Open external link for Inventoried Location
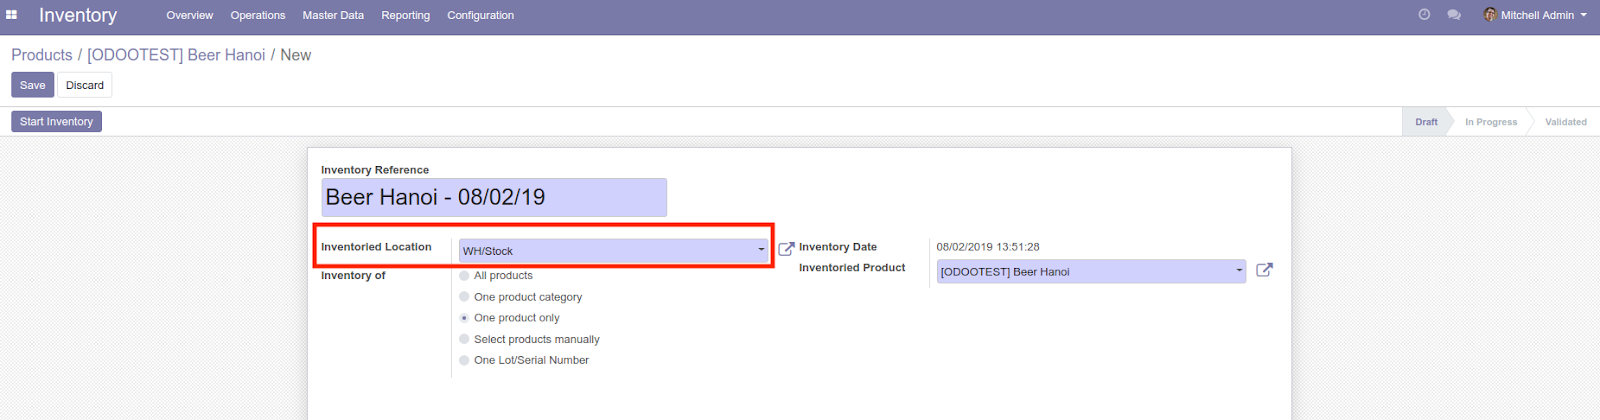The width and height of the screenshot is (1600, 420). (786, 249)
